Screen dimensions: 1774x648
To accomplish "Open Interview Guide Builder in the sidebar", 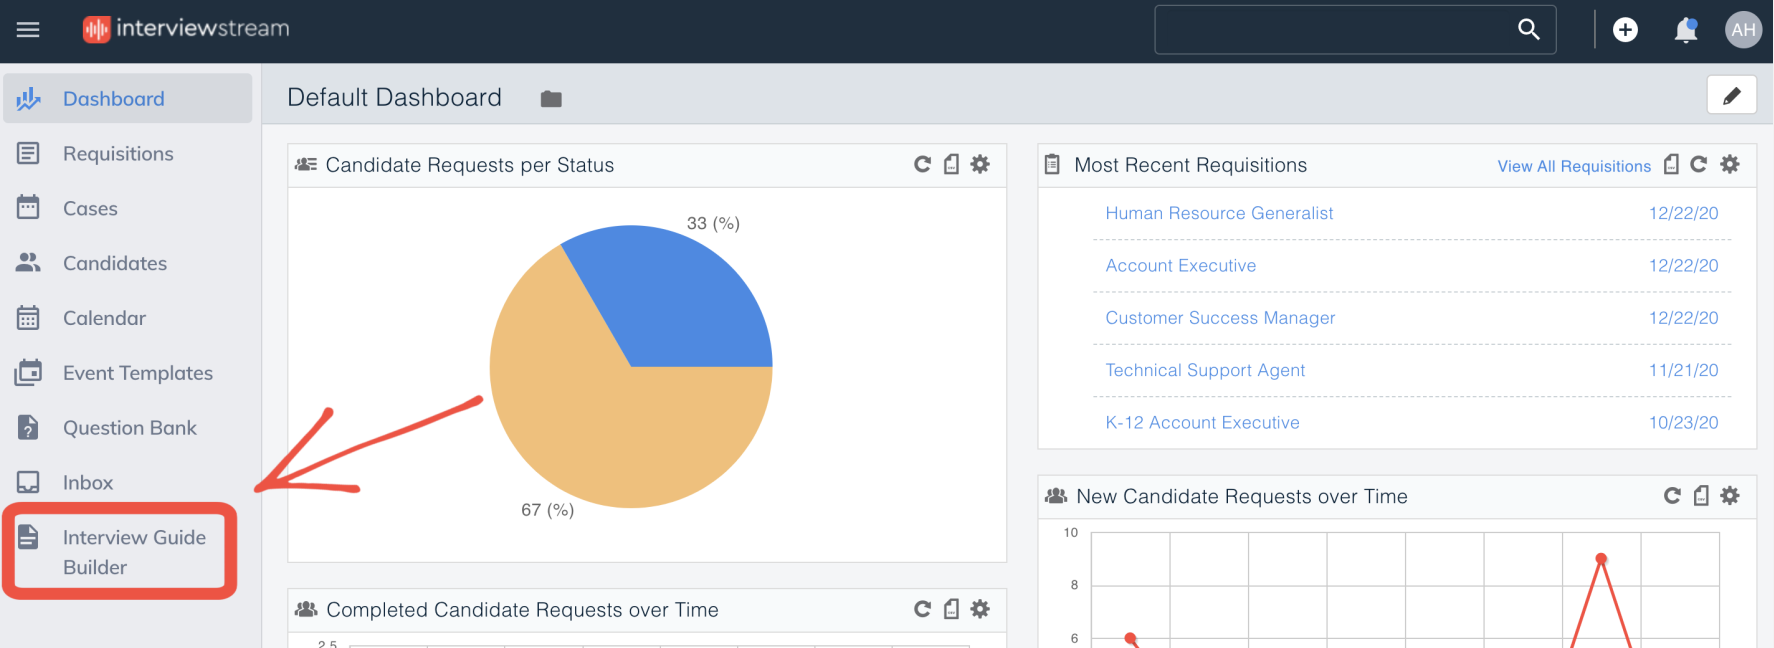I will (120, 552).
